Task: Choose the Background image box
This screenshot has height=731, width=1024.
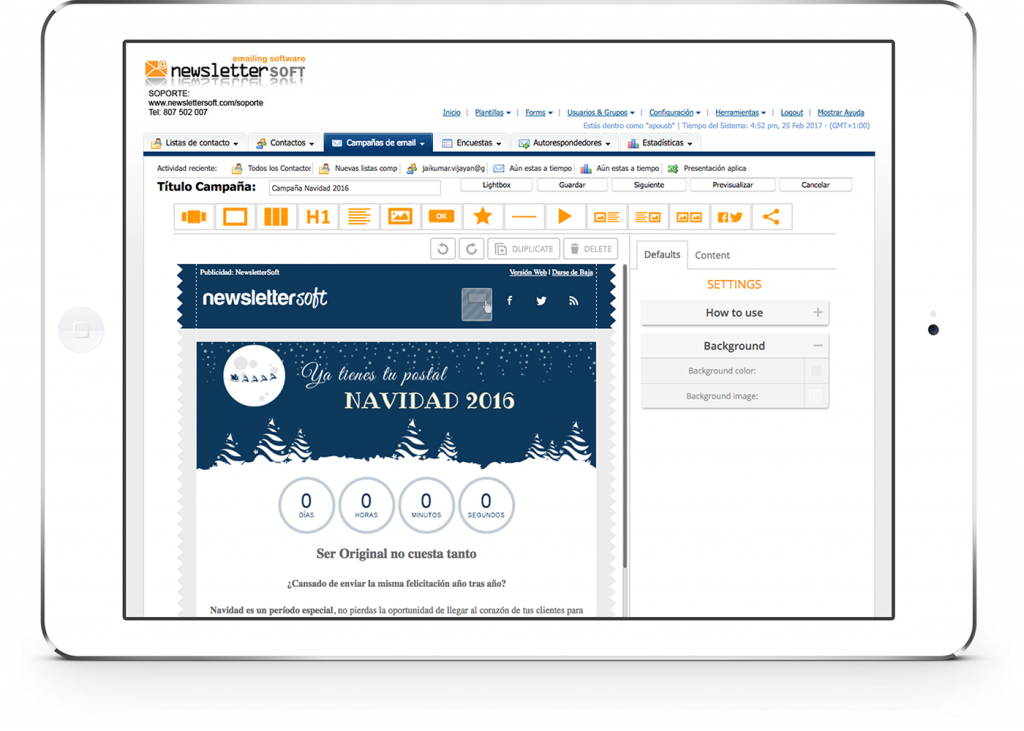Action: point(816,396)
